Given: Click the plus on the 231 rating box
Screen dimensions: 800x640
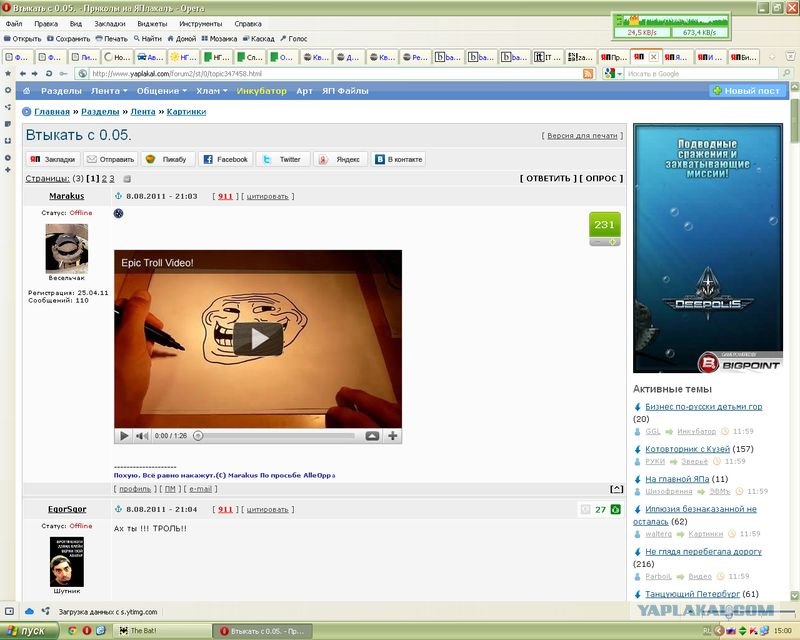Looking at the screenshot, I should pos(612,242).
